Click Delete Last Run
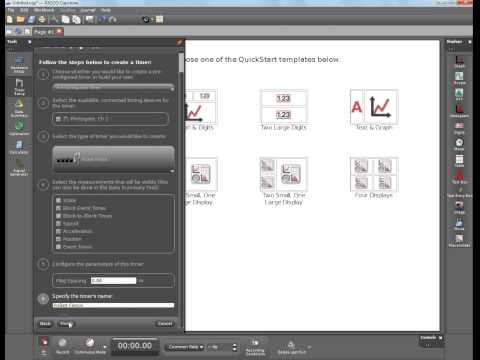The width and height of the screenshot is (480, 360). [292, 348]
